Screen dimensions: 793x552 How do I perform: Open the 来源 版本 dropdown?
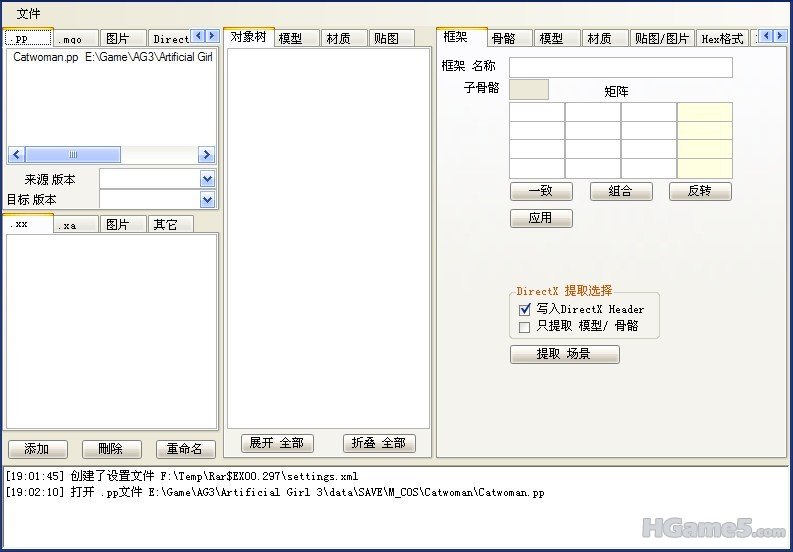[207, 179]
